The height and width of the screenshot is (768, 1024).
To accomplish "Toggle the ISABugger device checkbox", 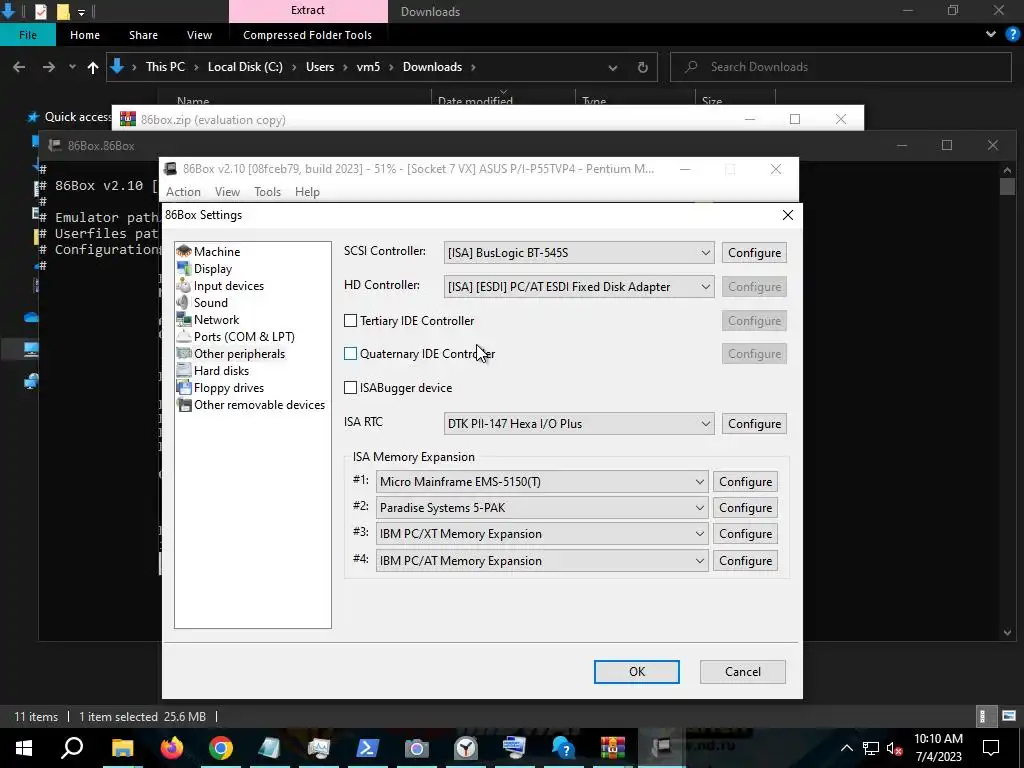I will point(351,387).
